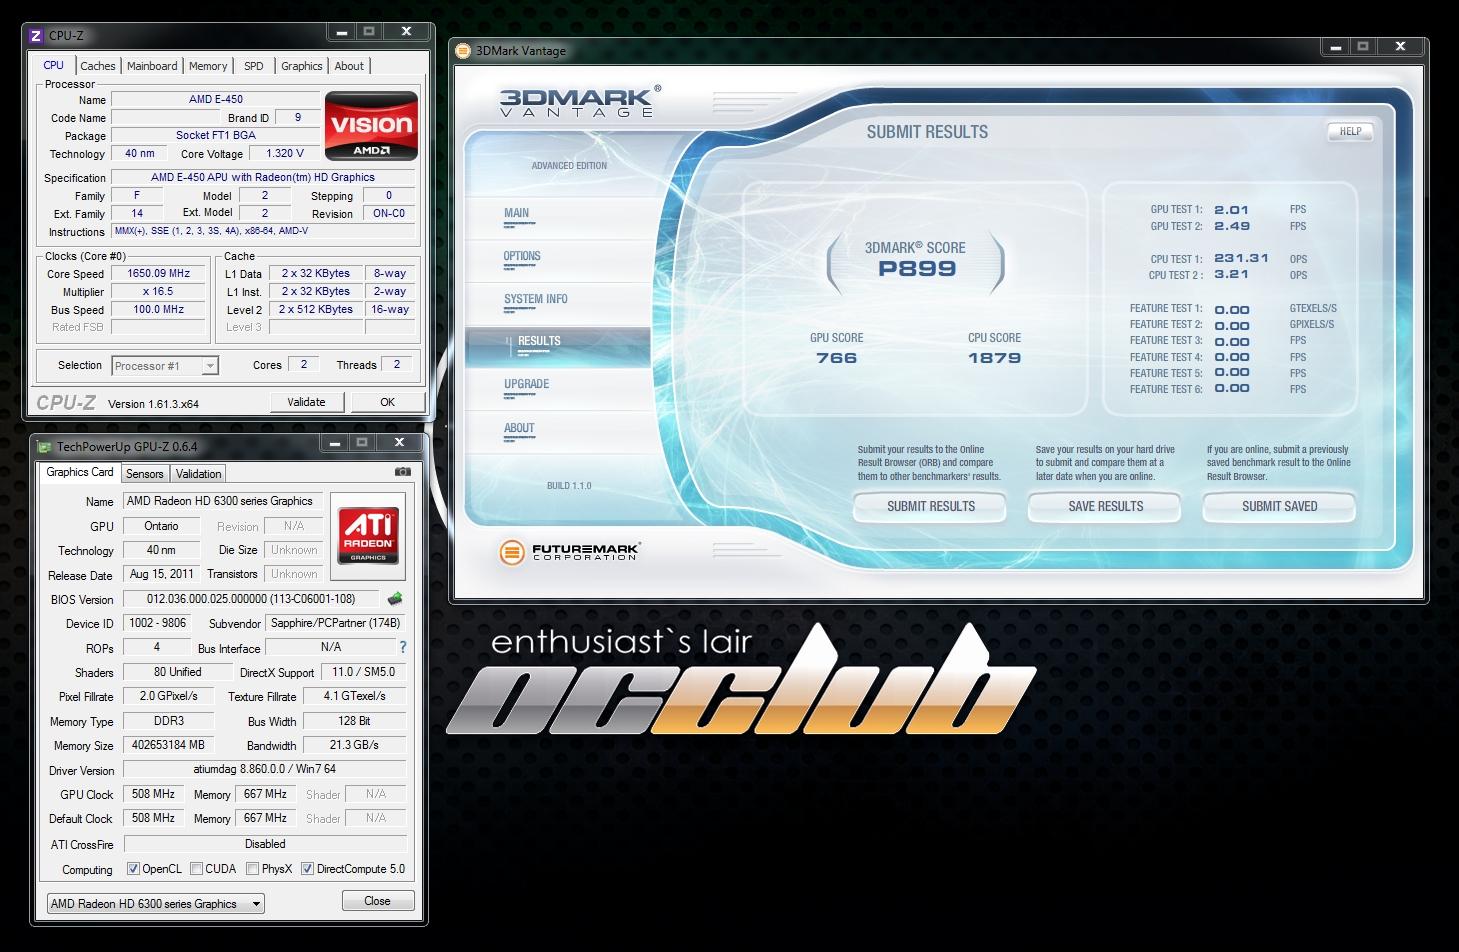The height and width of the screenshot is (952, 1459).
Task: Click the P899 3DMark score
Action: (917, 268)
